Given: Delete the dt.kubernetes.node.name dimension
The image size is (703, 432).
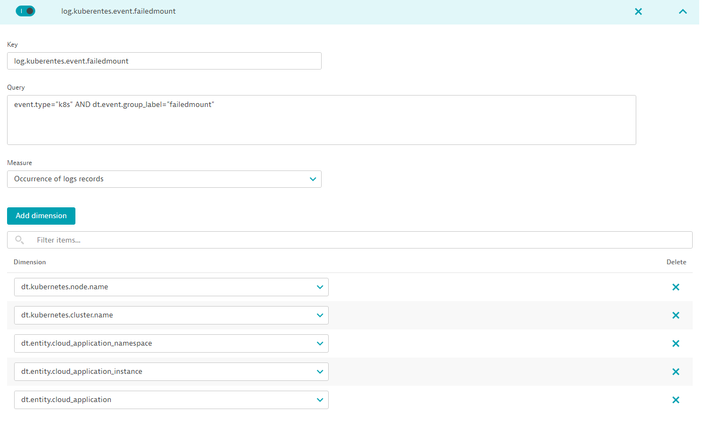Looking at the screenshot, I should pyautogui.click(x=676, y=287).
